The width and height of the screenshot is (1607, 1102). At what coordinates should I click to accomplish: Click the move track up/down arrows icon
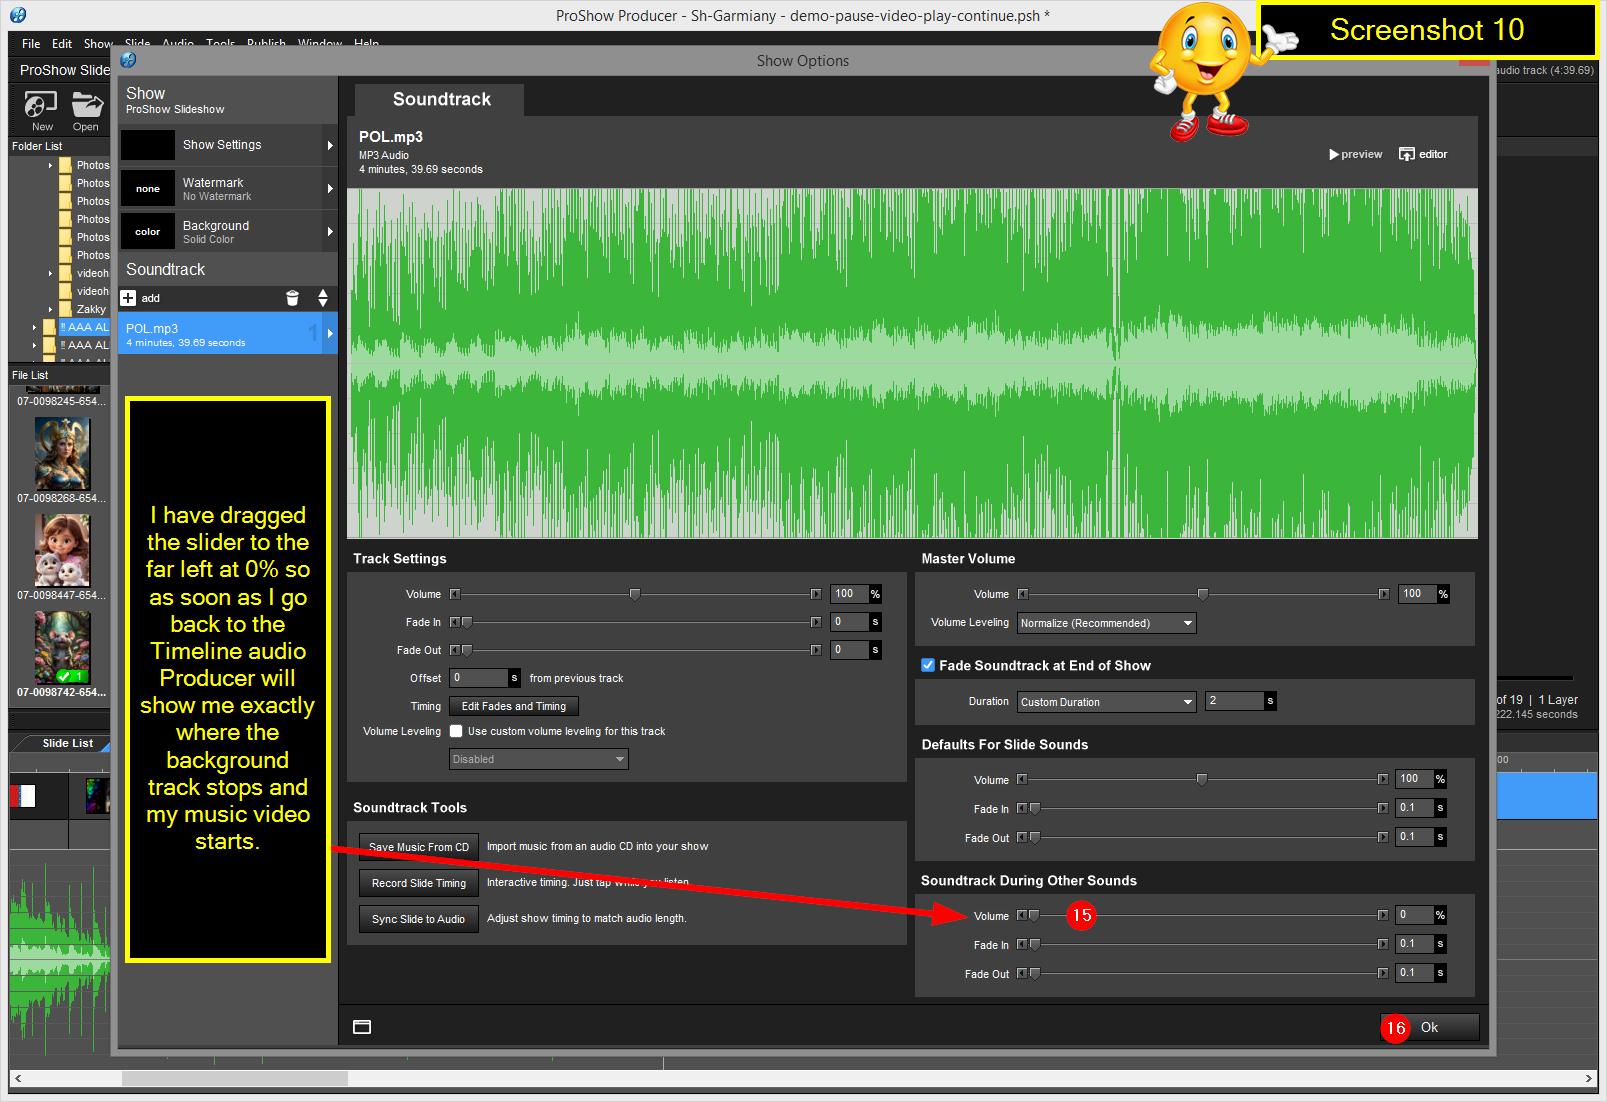click(323, 298)
